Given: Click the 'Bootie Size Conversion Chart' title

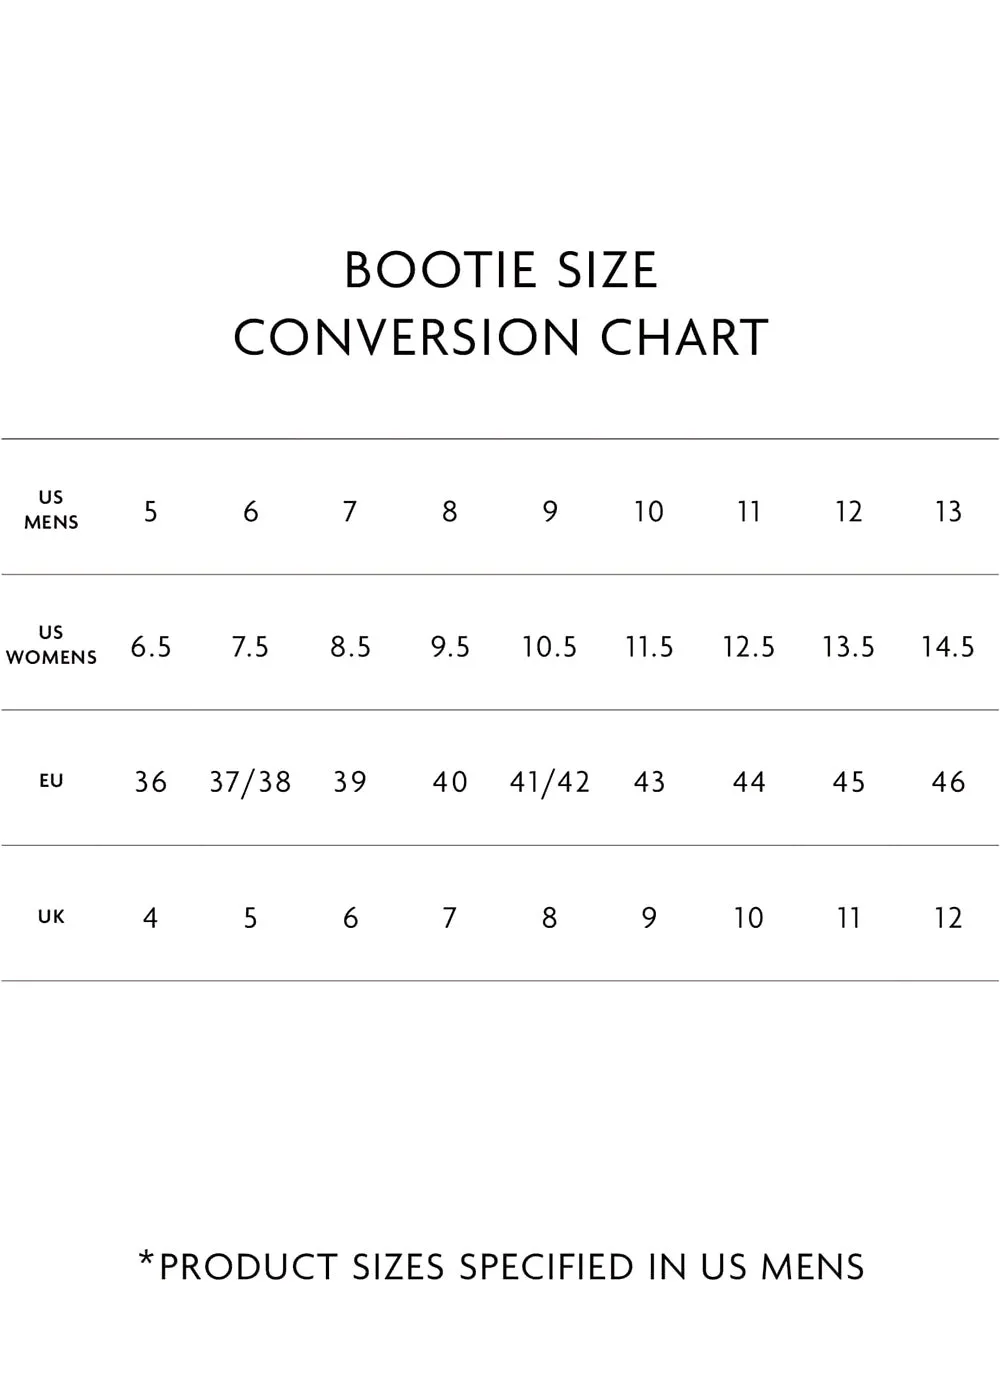Looking at the screenshot, I should coord(500,303).
